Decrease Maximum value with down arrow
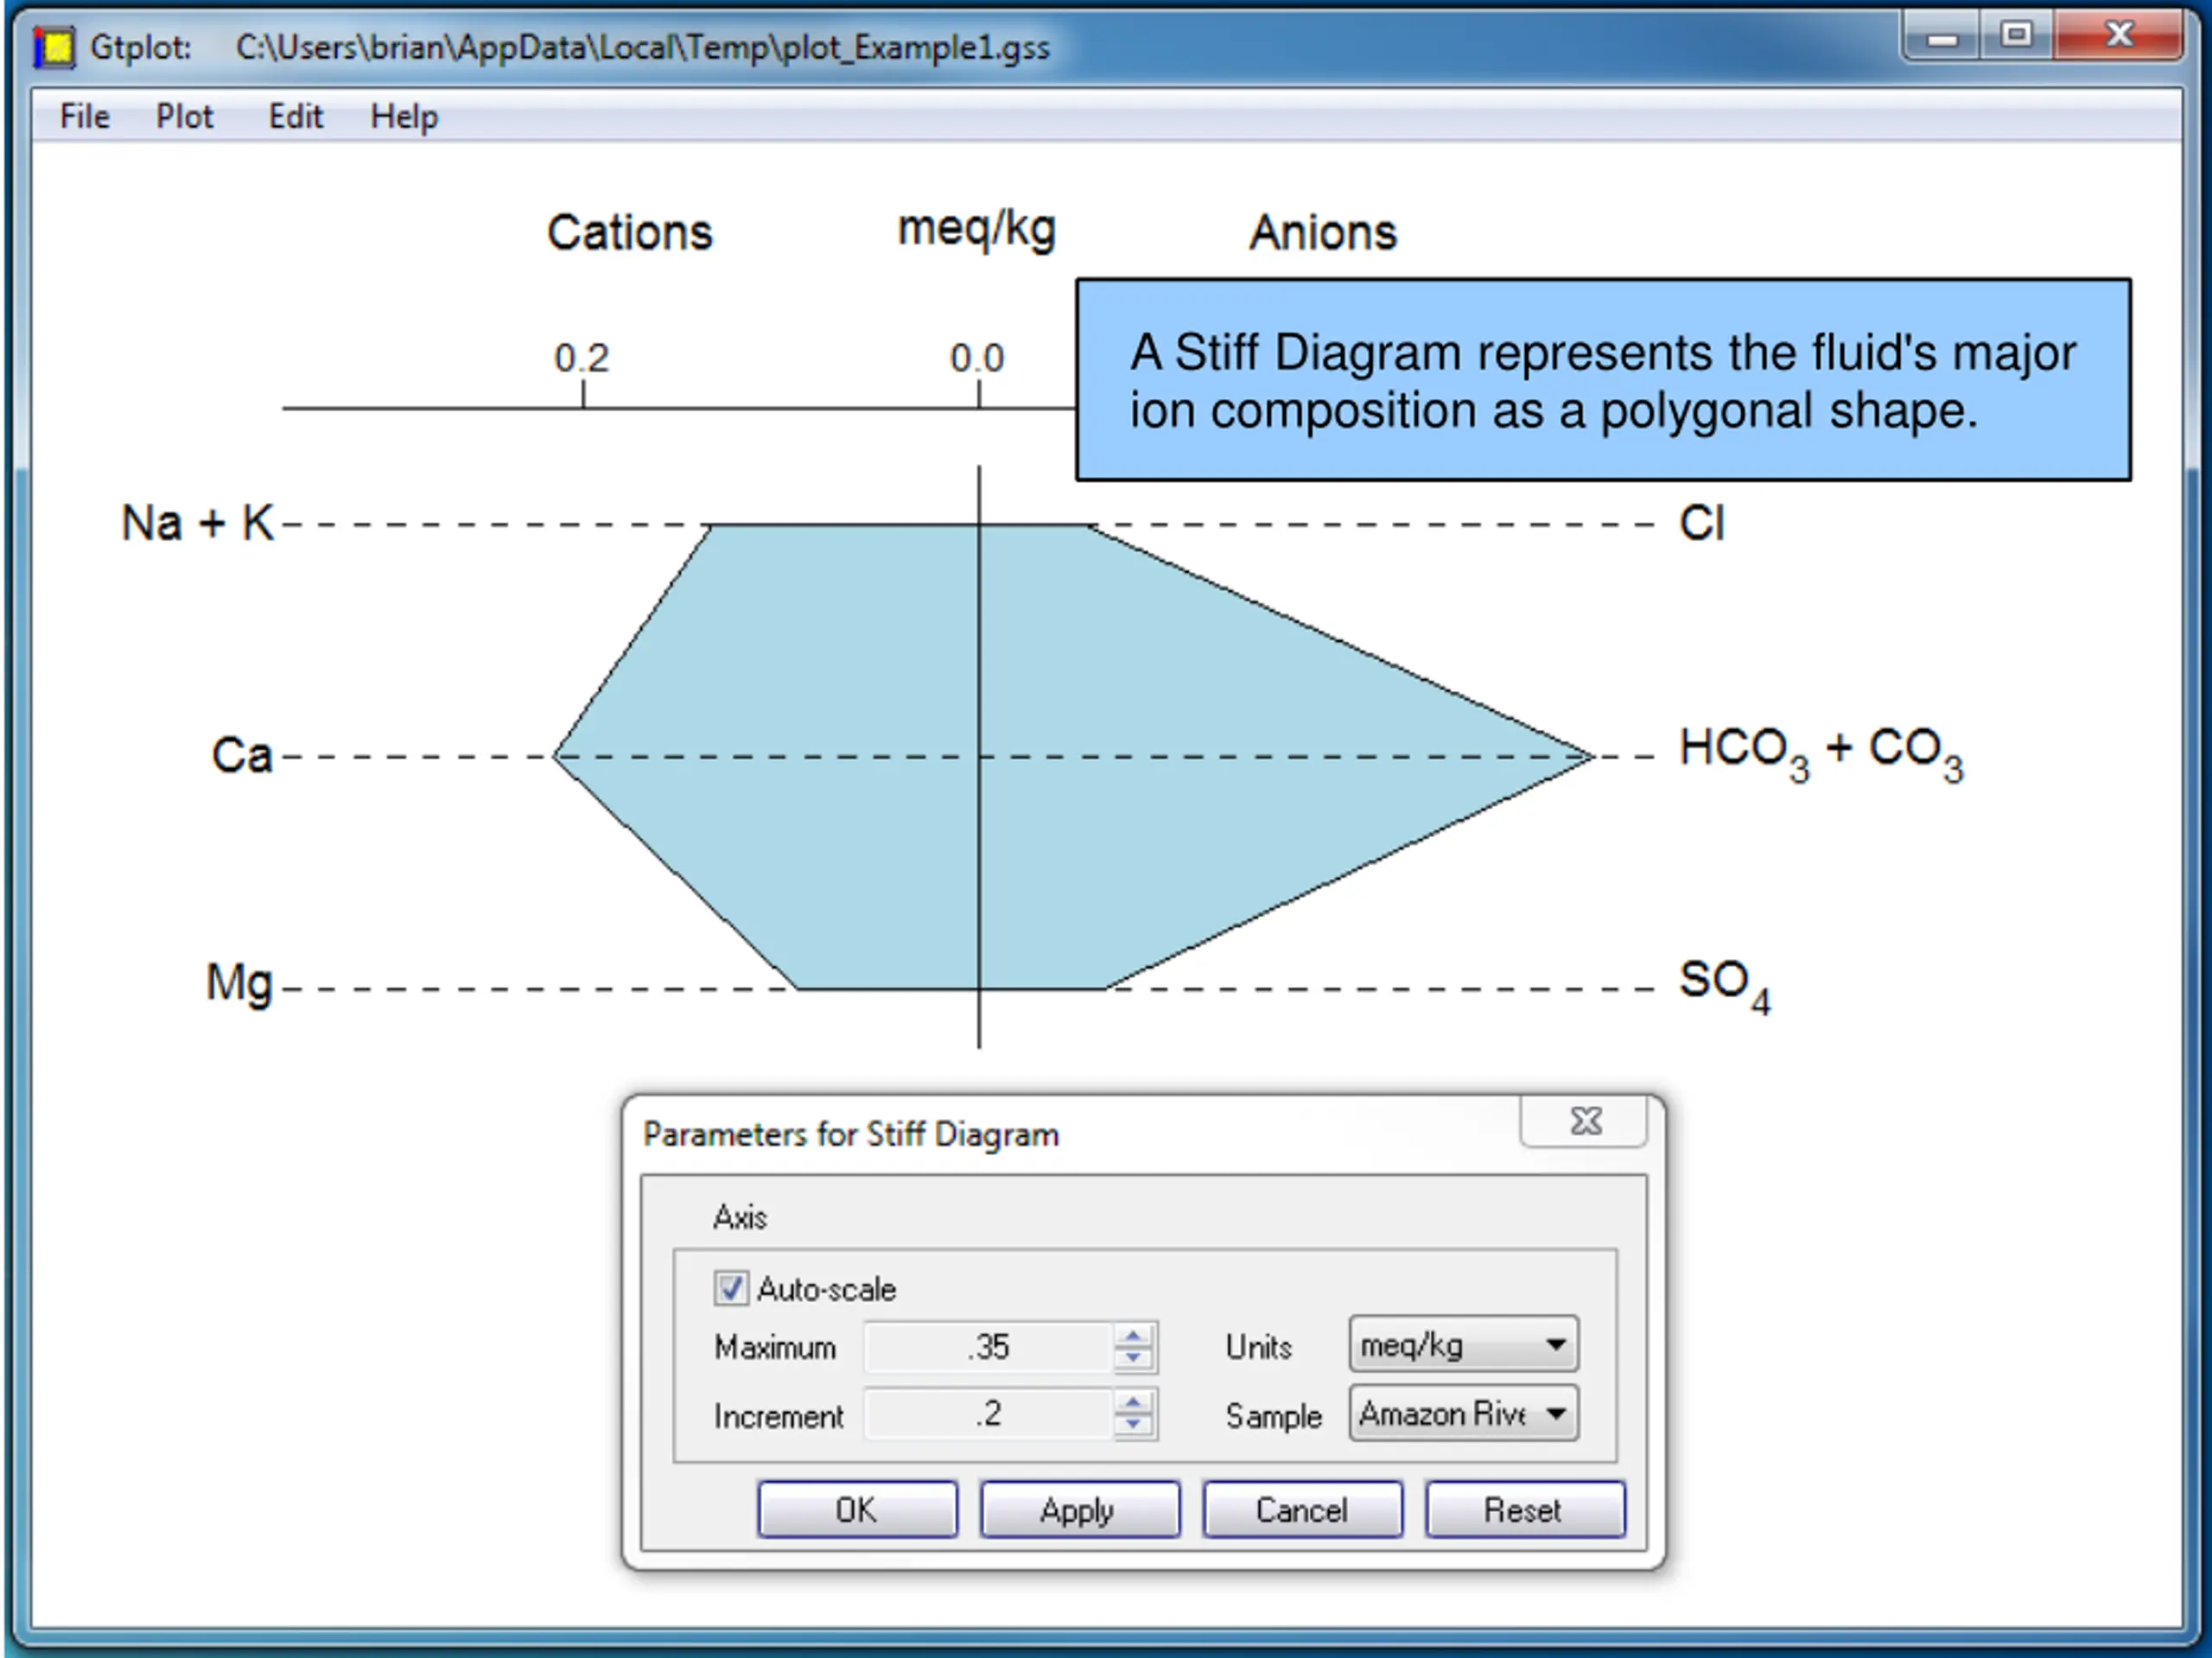Image resolution: width=2212 pixels, height=1658 pixels. coord(1133,1358)
